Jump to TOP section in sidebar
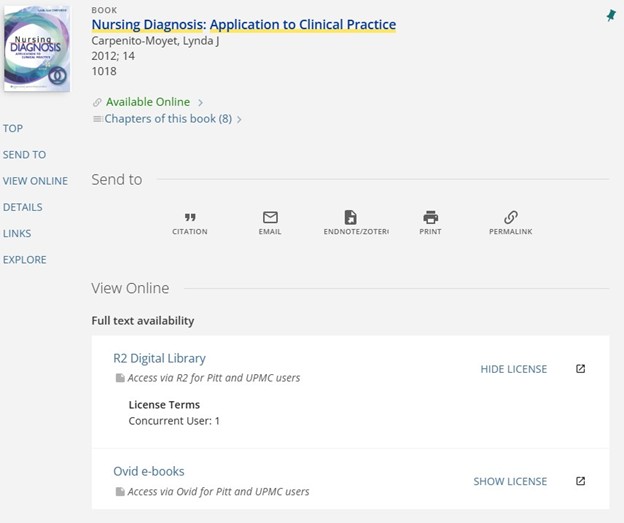Image resolution: width=624 pixels, height=523 pixels. pos(13,128)
